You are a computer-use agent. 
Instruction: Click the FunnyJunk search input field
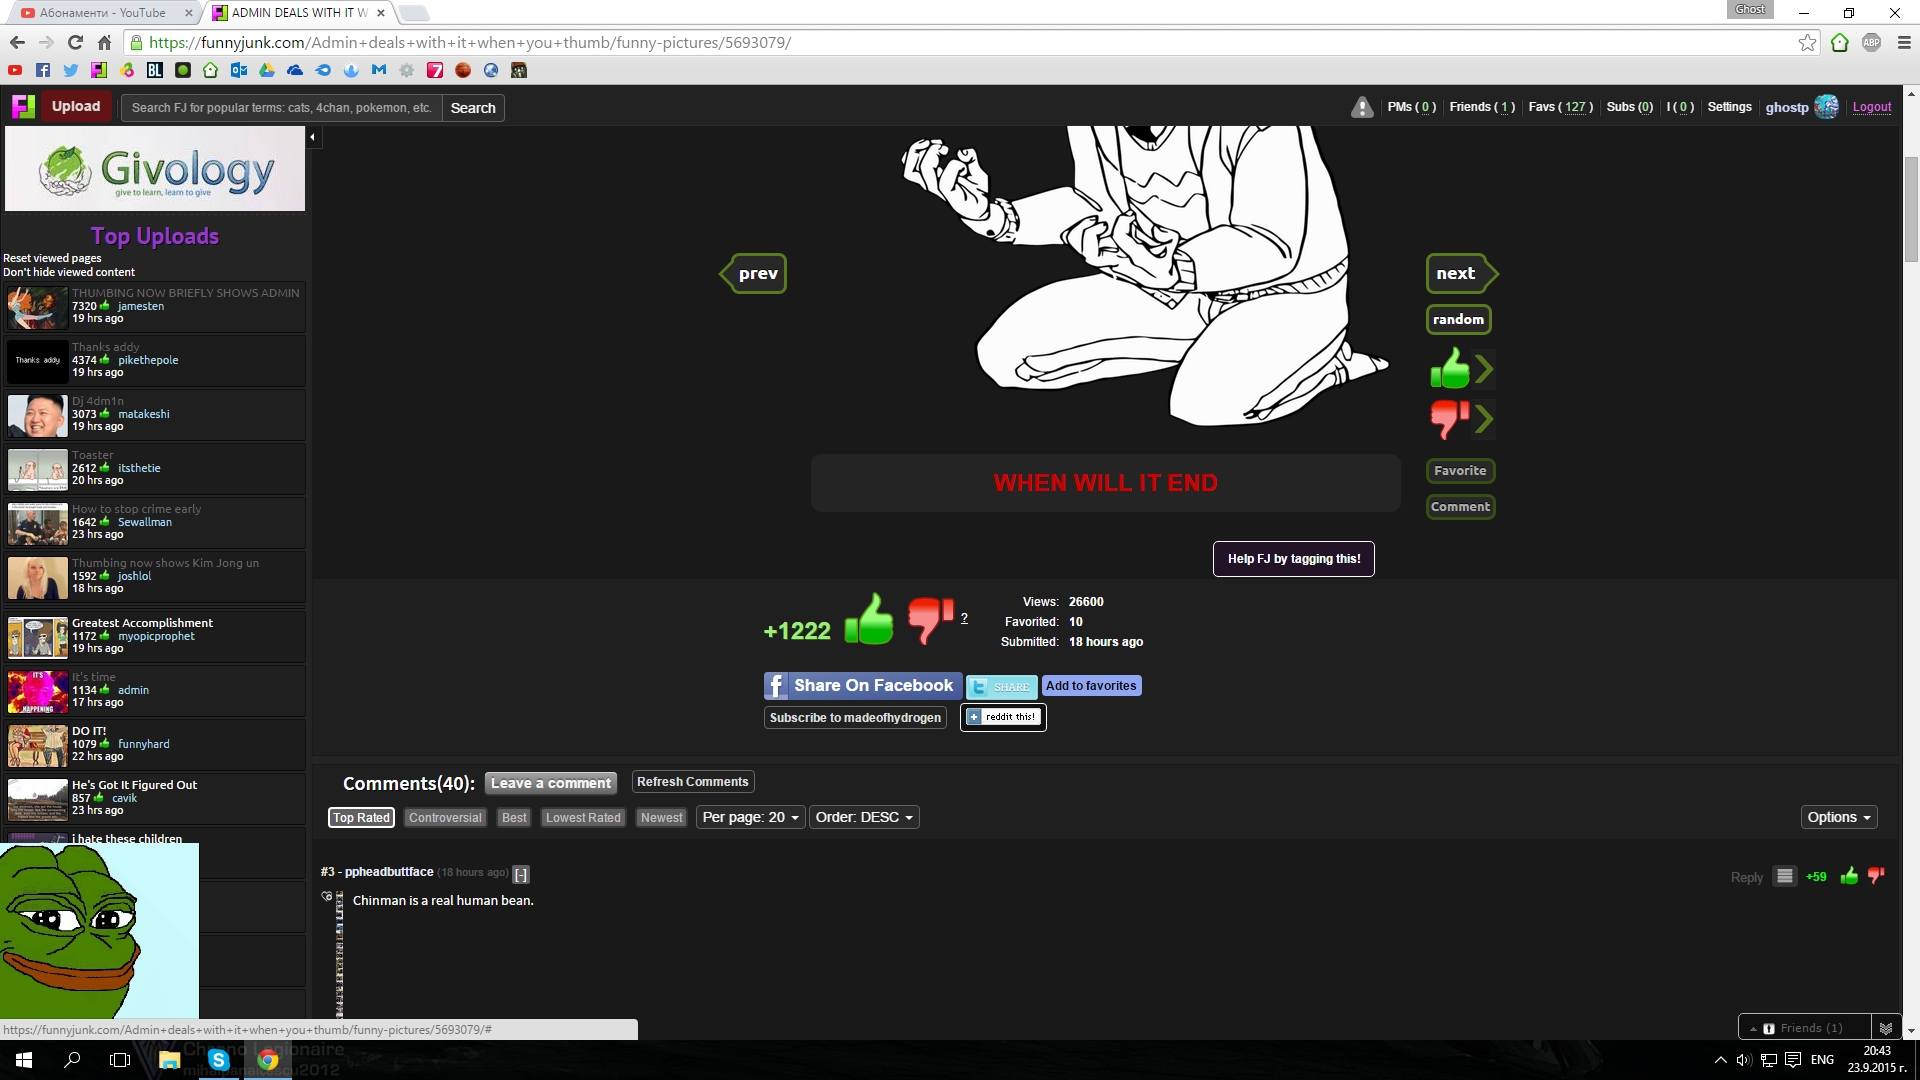(x=281, y=108)
